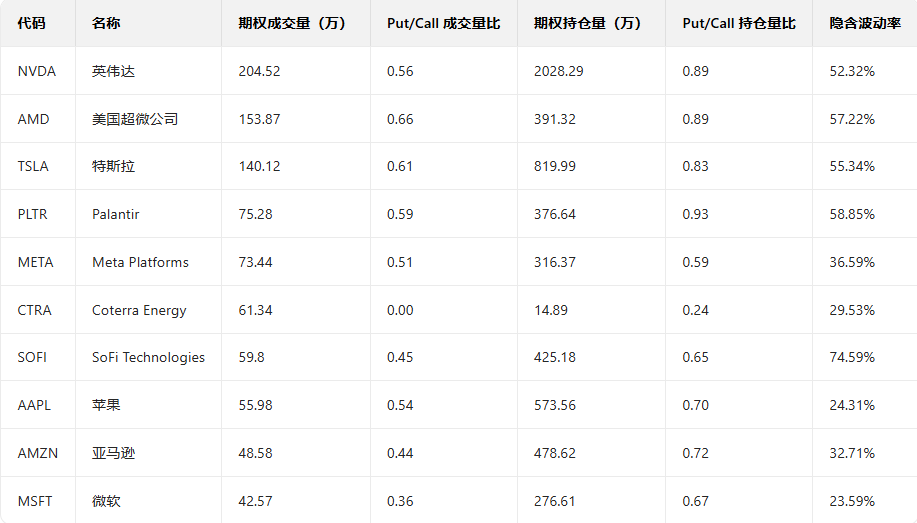This screenshot has height=523, width=917.
Task: Select the AMD ticker cell
Action: pyautogui.click(x=33, y=119)
